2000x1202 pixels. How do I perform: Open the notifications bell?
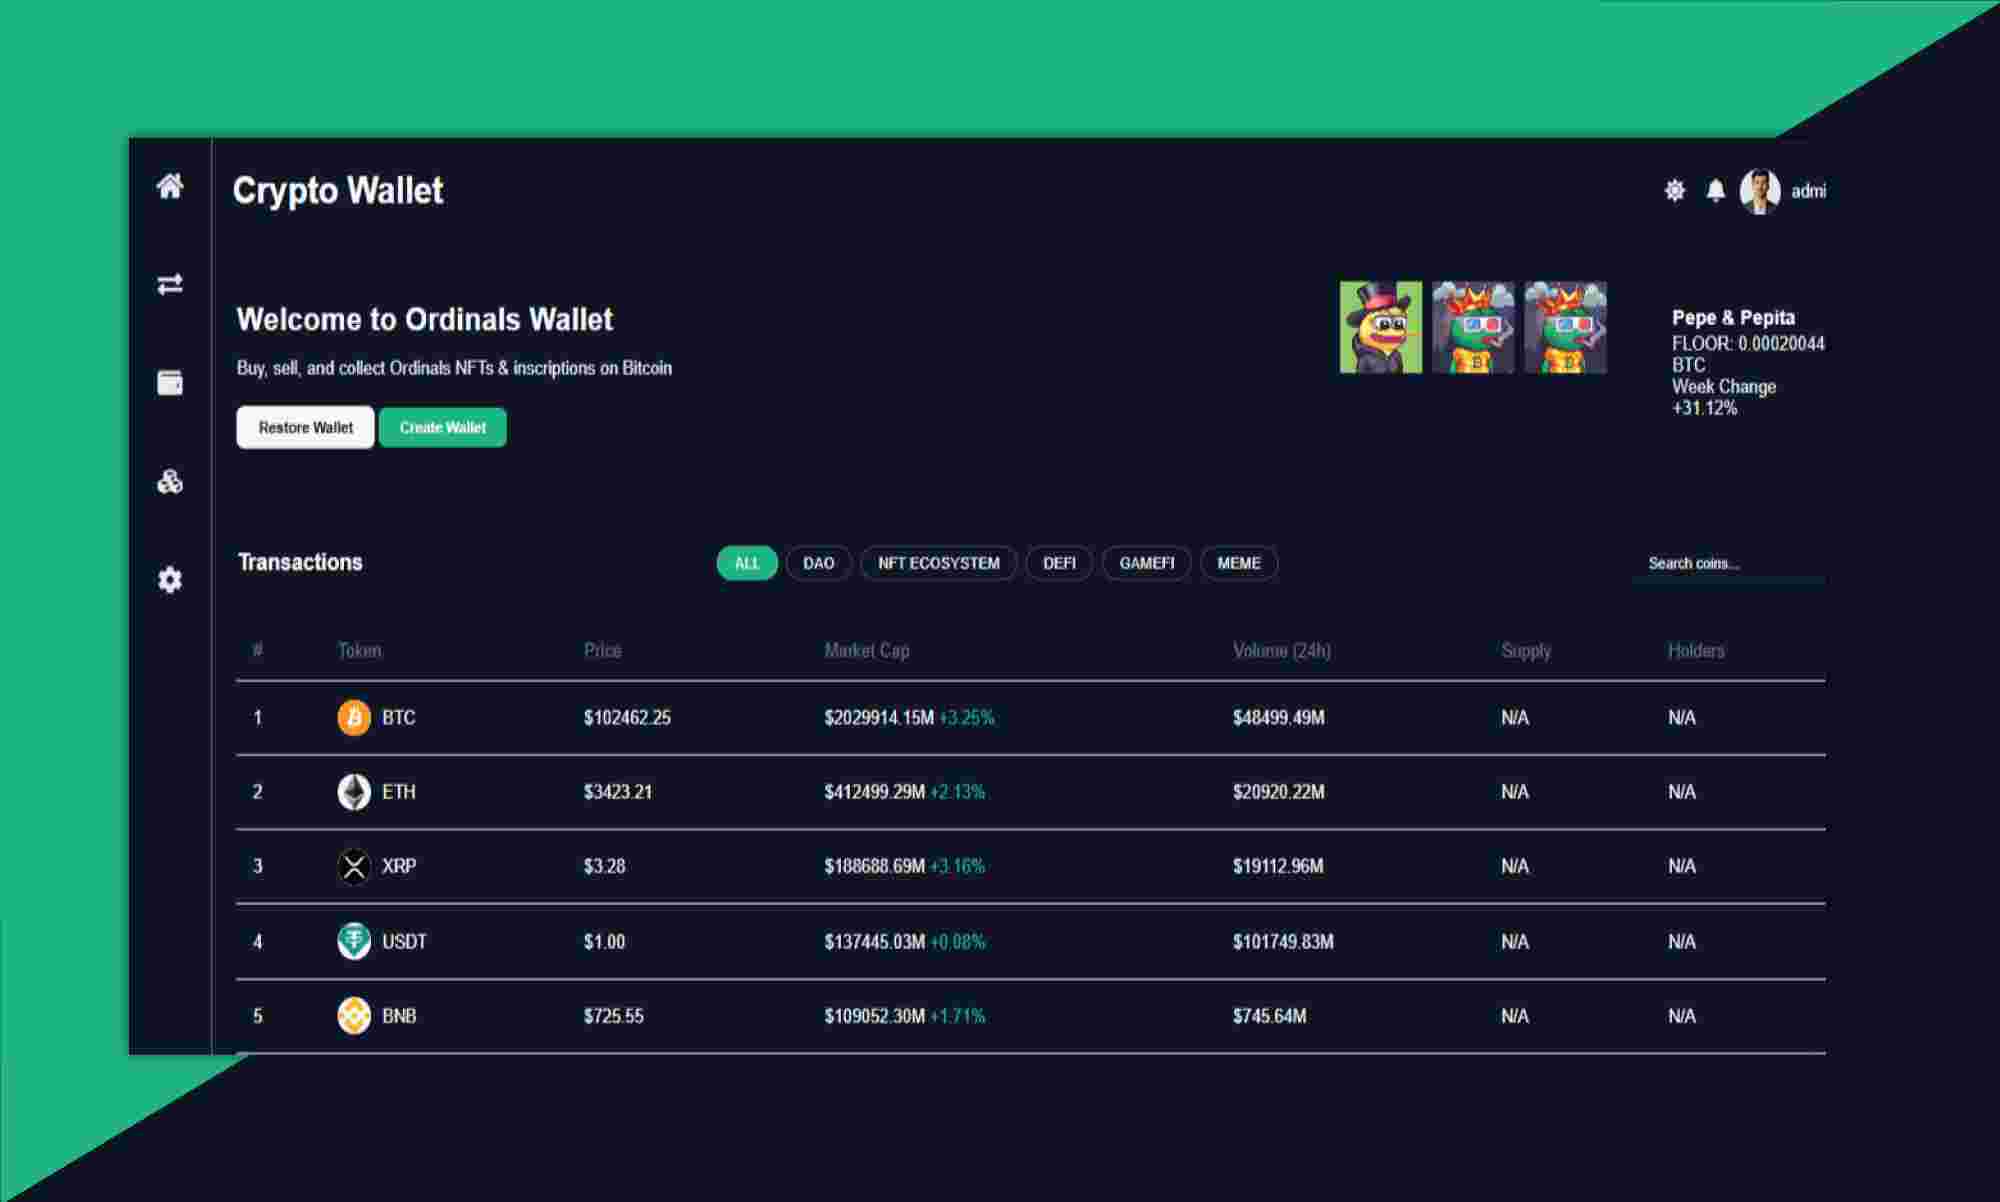click(x=1715, y=190)
